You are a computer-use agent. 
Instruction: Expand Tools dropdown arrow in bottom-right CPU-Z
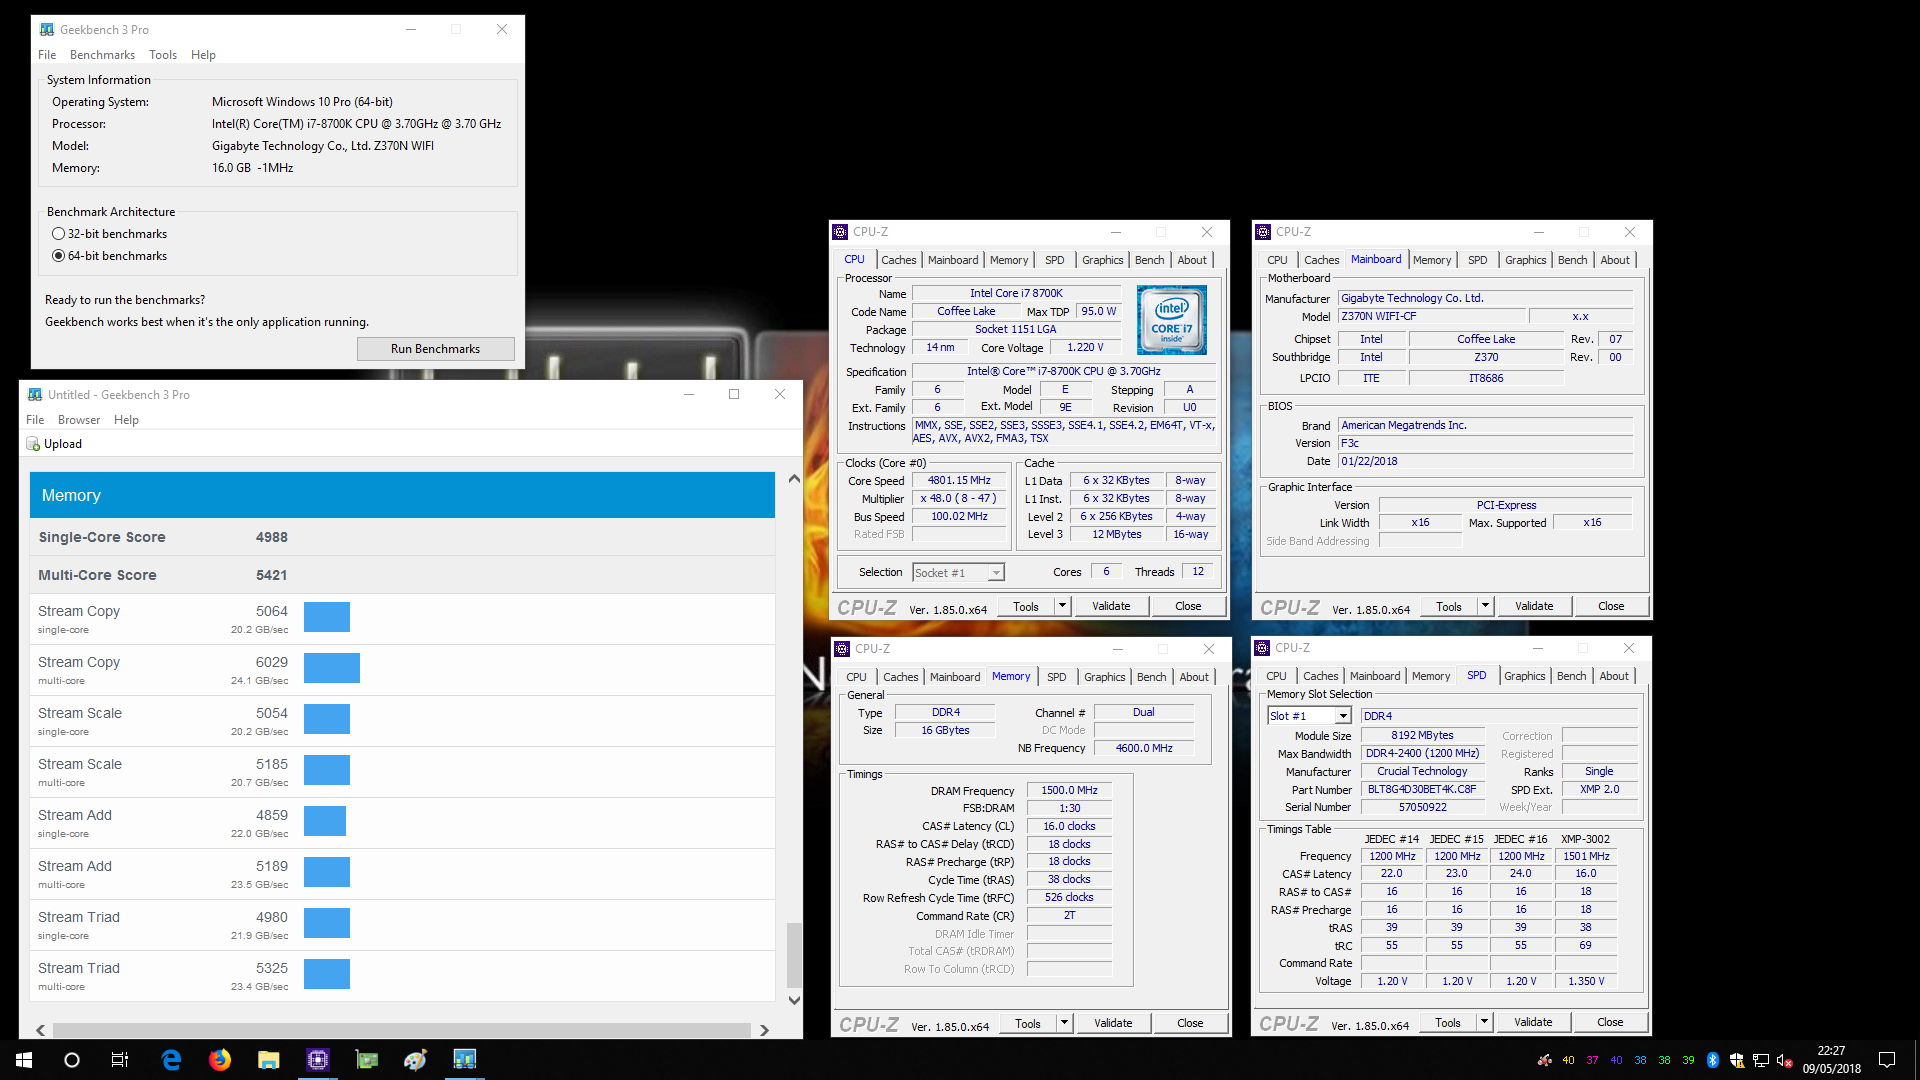coord(1484,1022)
